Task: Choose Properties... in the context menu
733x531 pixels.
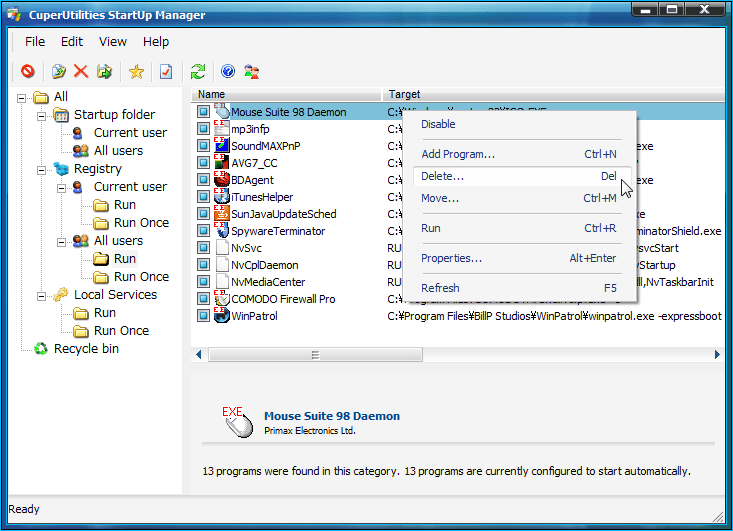Action: [x=519, y=258]
